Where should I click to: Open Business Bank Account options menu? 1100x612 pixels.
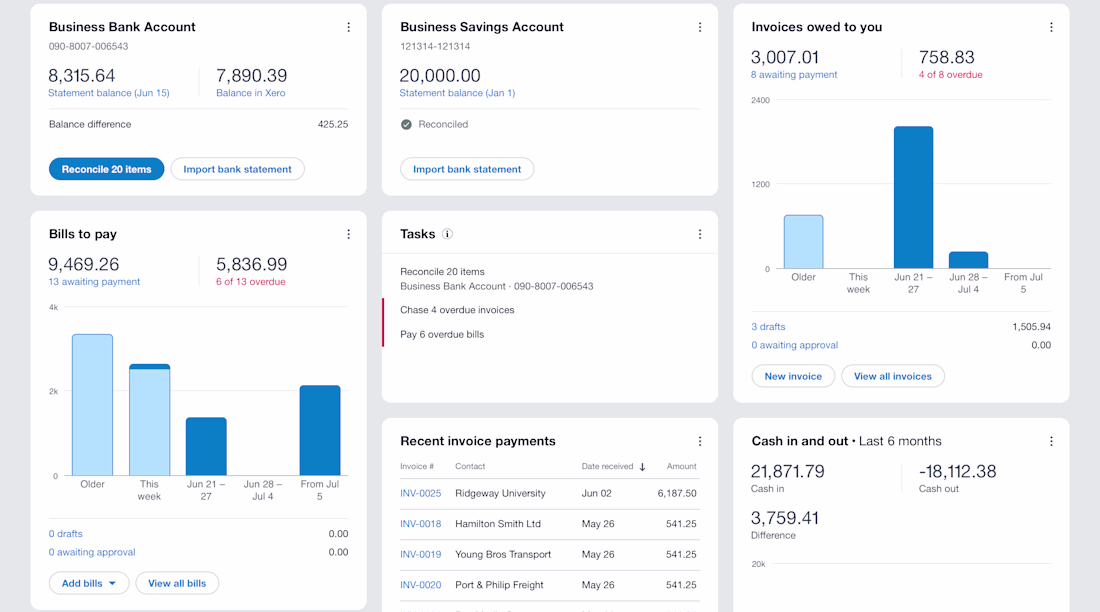pyautogui.click(x=349, y=27)
